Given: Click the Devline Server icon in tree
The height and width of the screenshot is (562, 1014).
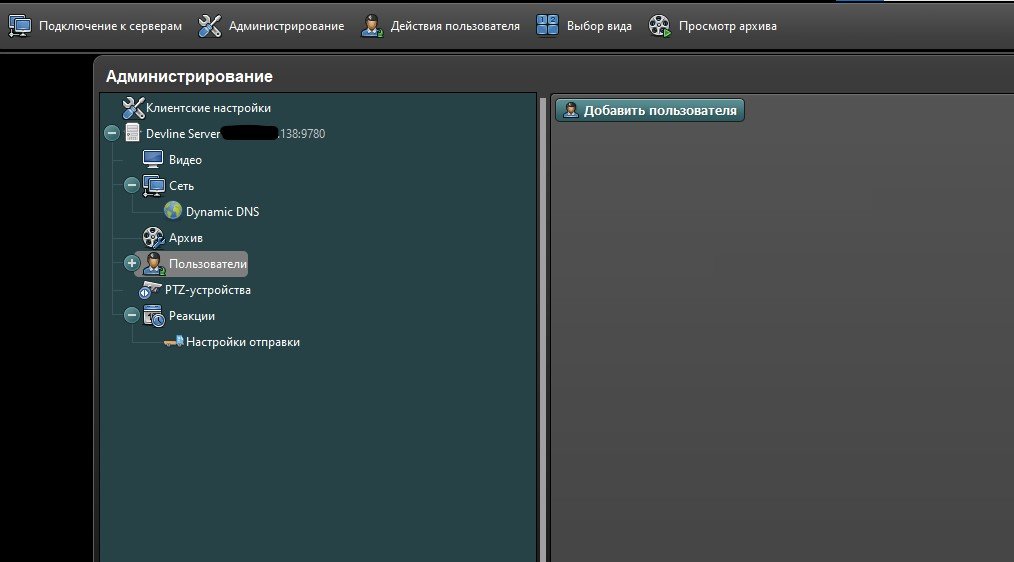Looking at the screenshot, I should [133, 134].
